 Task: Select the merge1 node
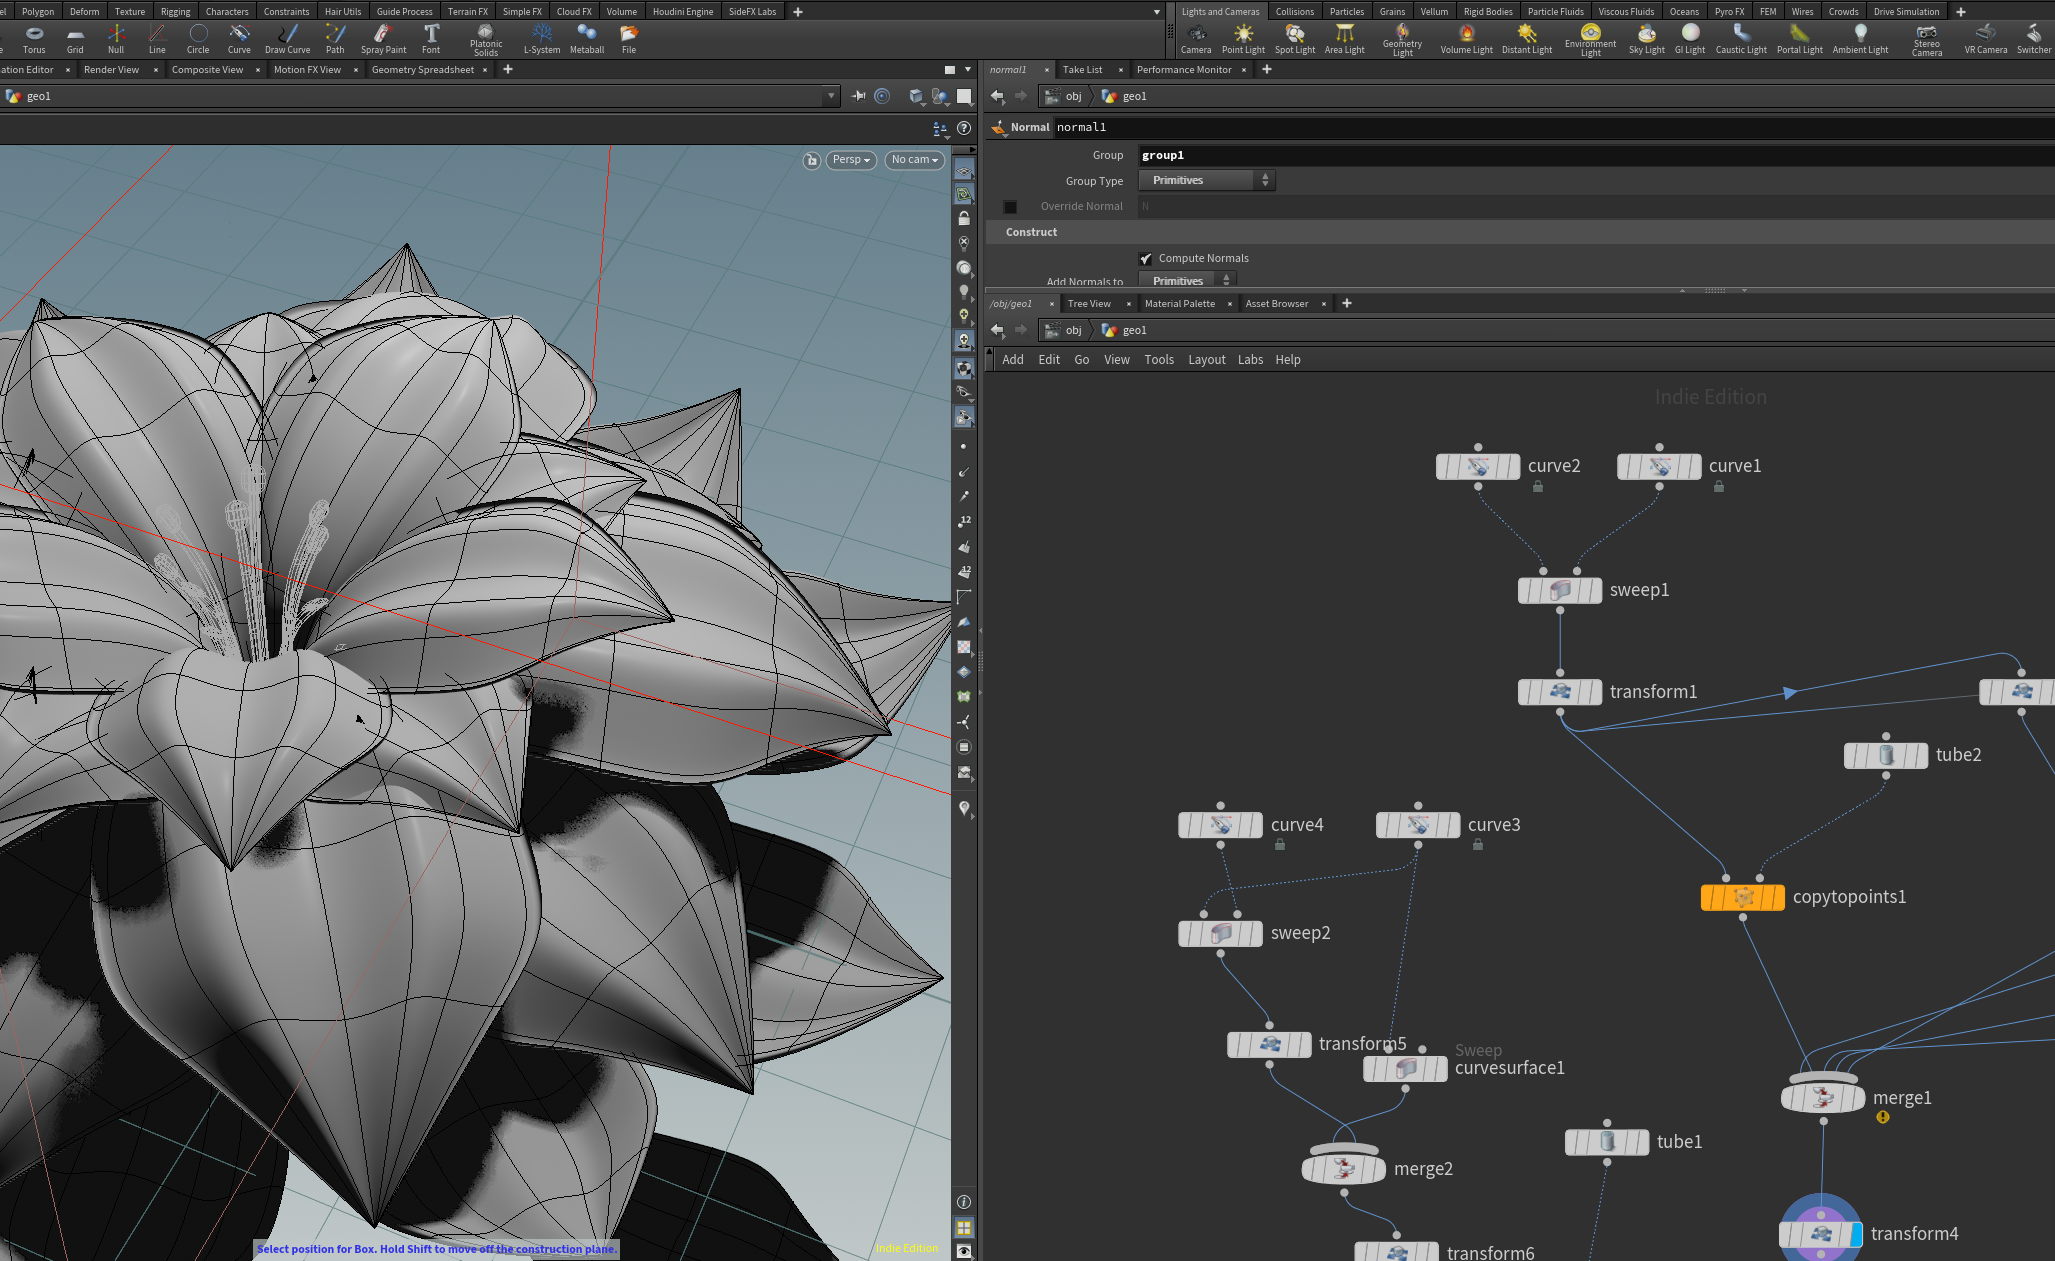pos(1823,1097)
